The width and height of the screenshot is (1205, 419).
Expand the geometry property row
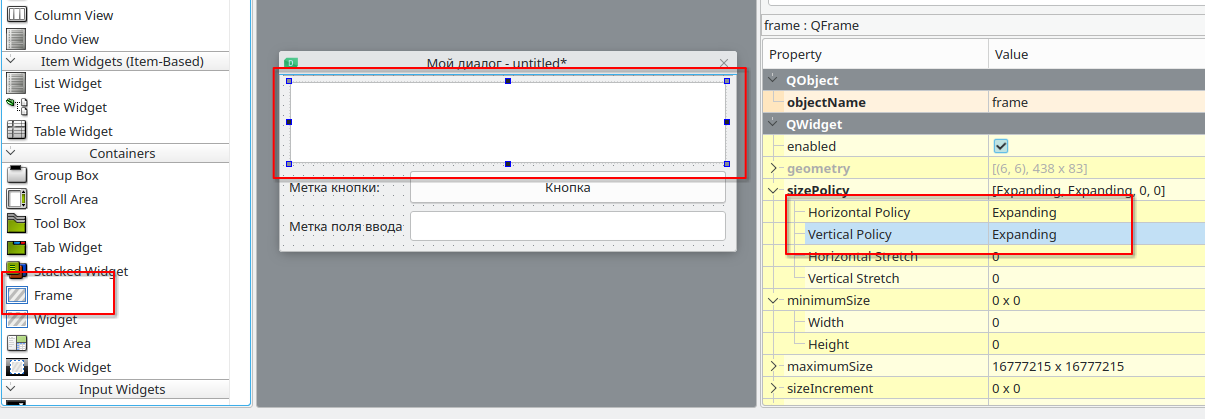(x=773, y=168)
